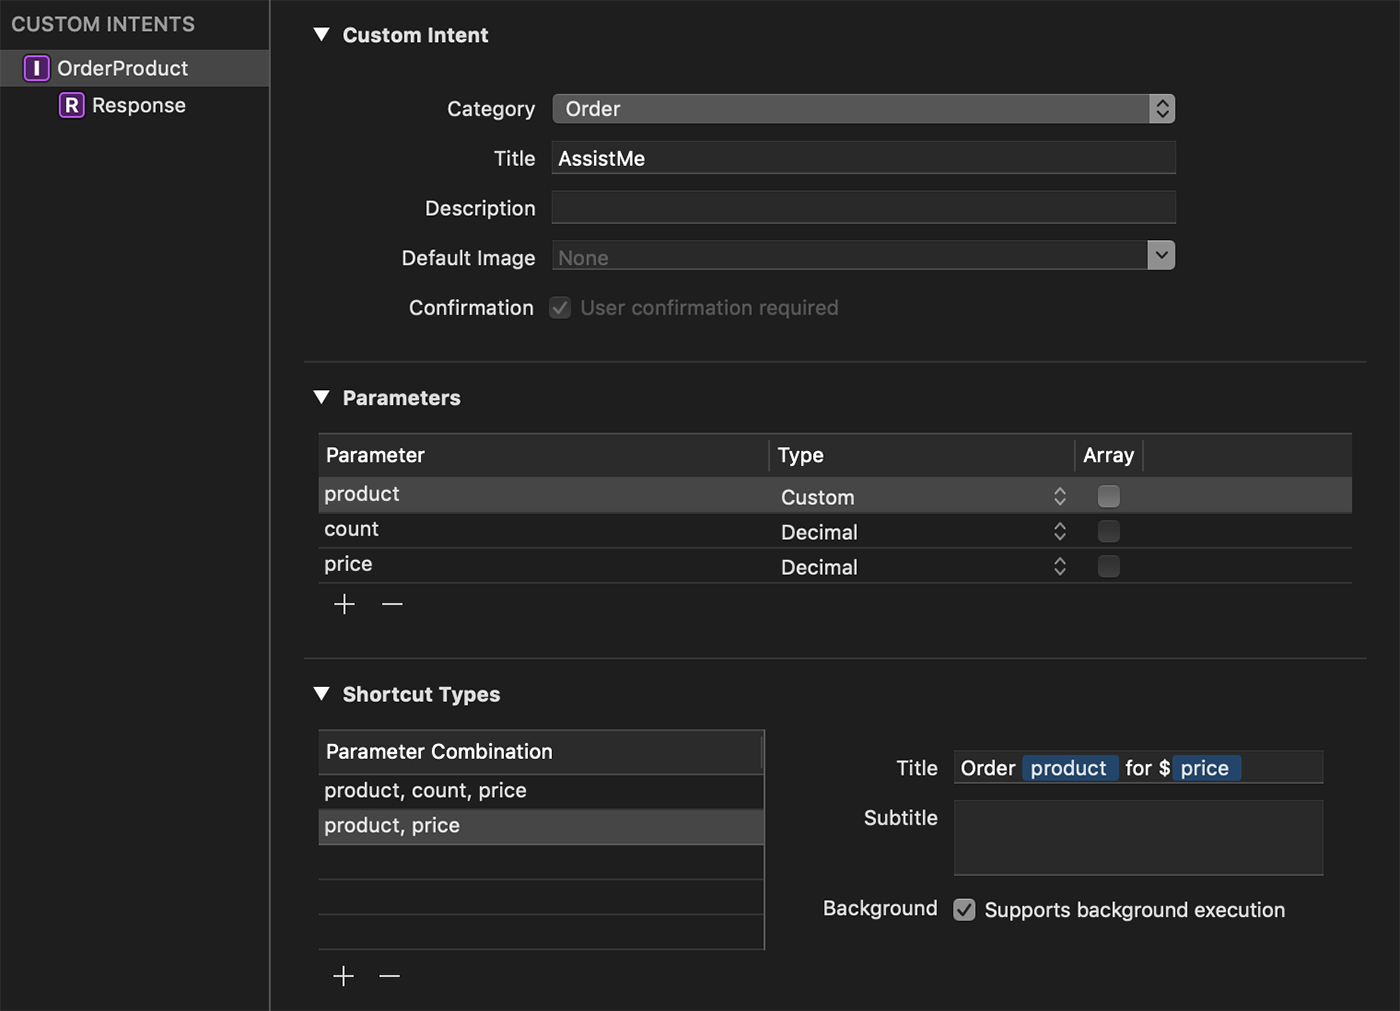Open the Category dropdown showing Order
1400x1011 pixels.
tap(863, 109)
